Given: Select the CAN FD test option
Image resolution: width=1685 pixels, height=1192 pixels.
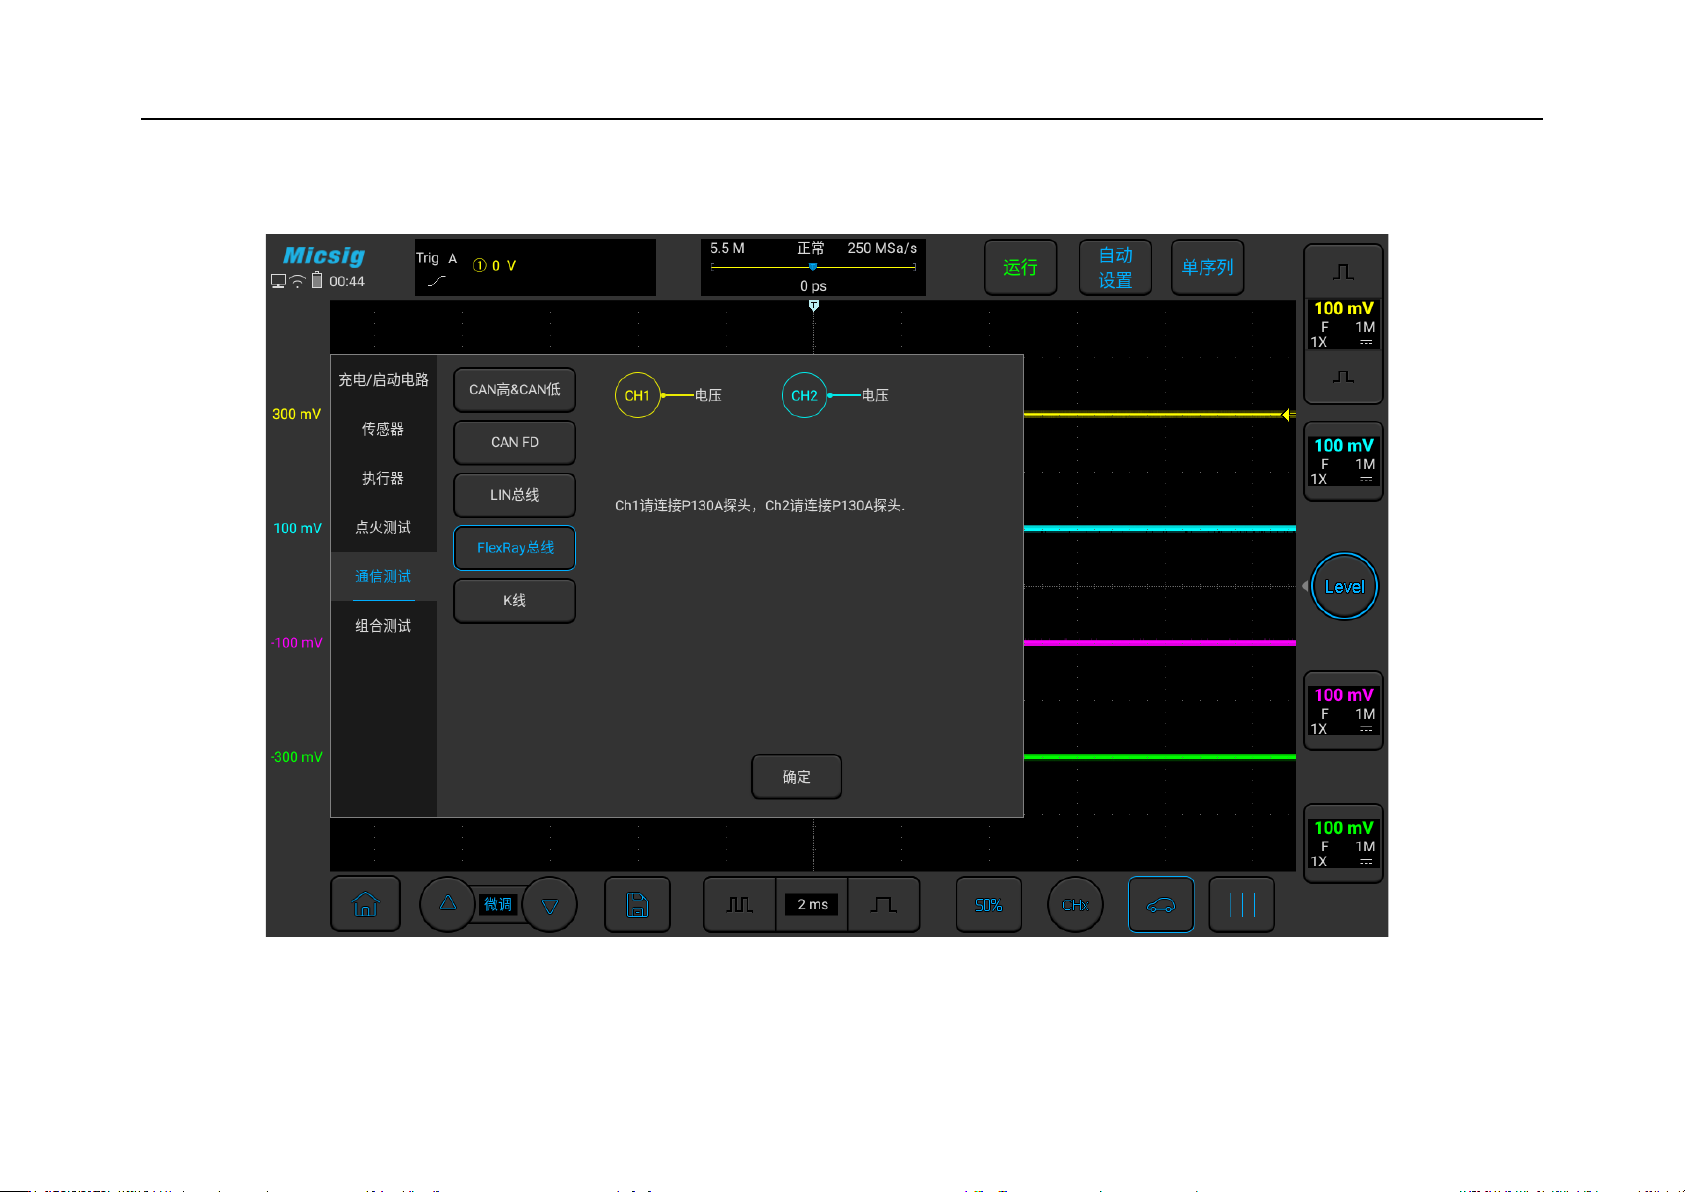Looking at the screenshot, I should click(514, 442).
